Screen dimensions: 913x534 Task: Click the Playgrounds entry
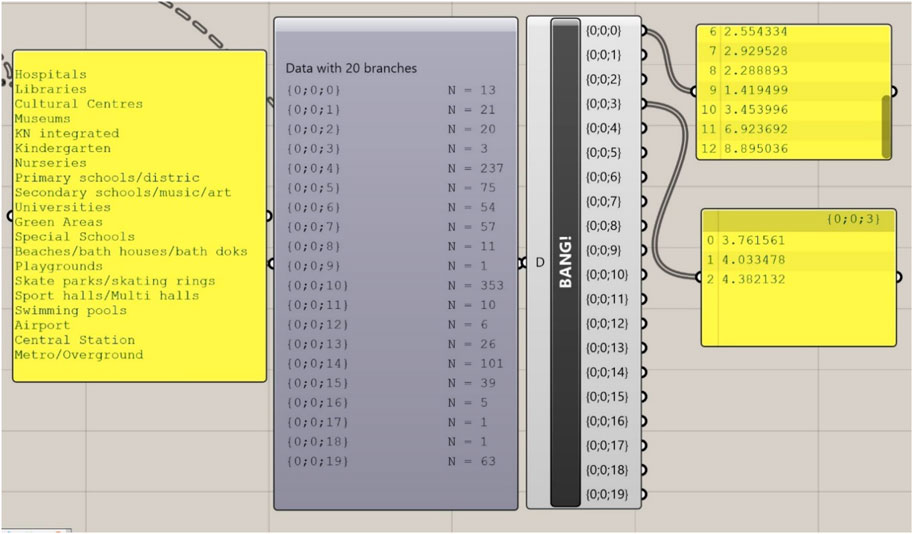pyautogui.click(x=59, y=266)
